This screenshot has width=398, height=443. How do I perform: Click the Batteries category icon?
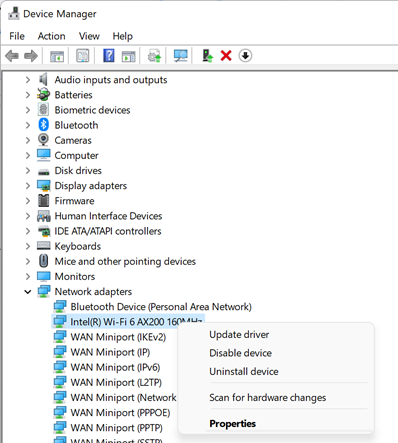[43, 95]
